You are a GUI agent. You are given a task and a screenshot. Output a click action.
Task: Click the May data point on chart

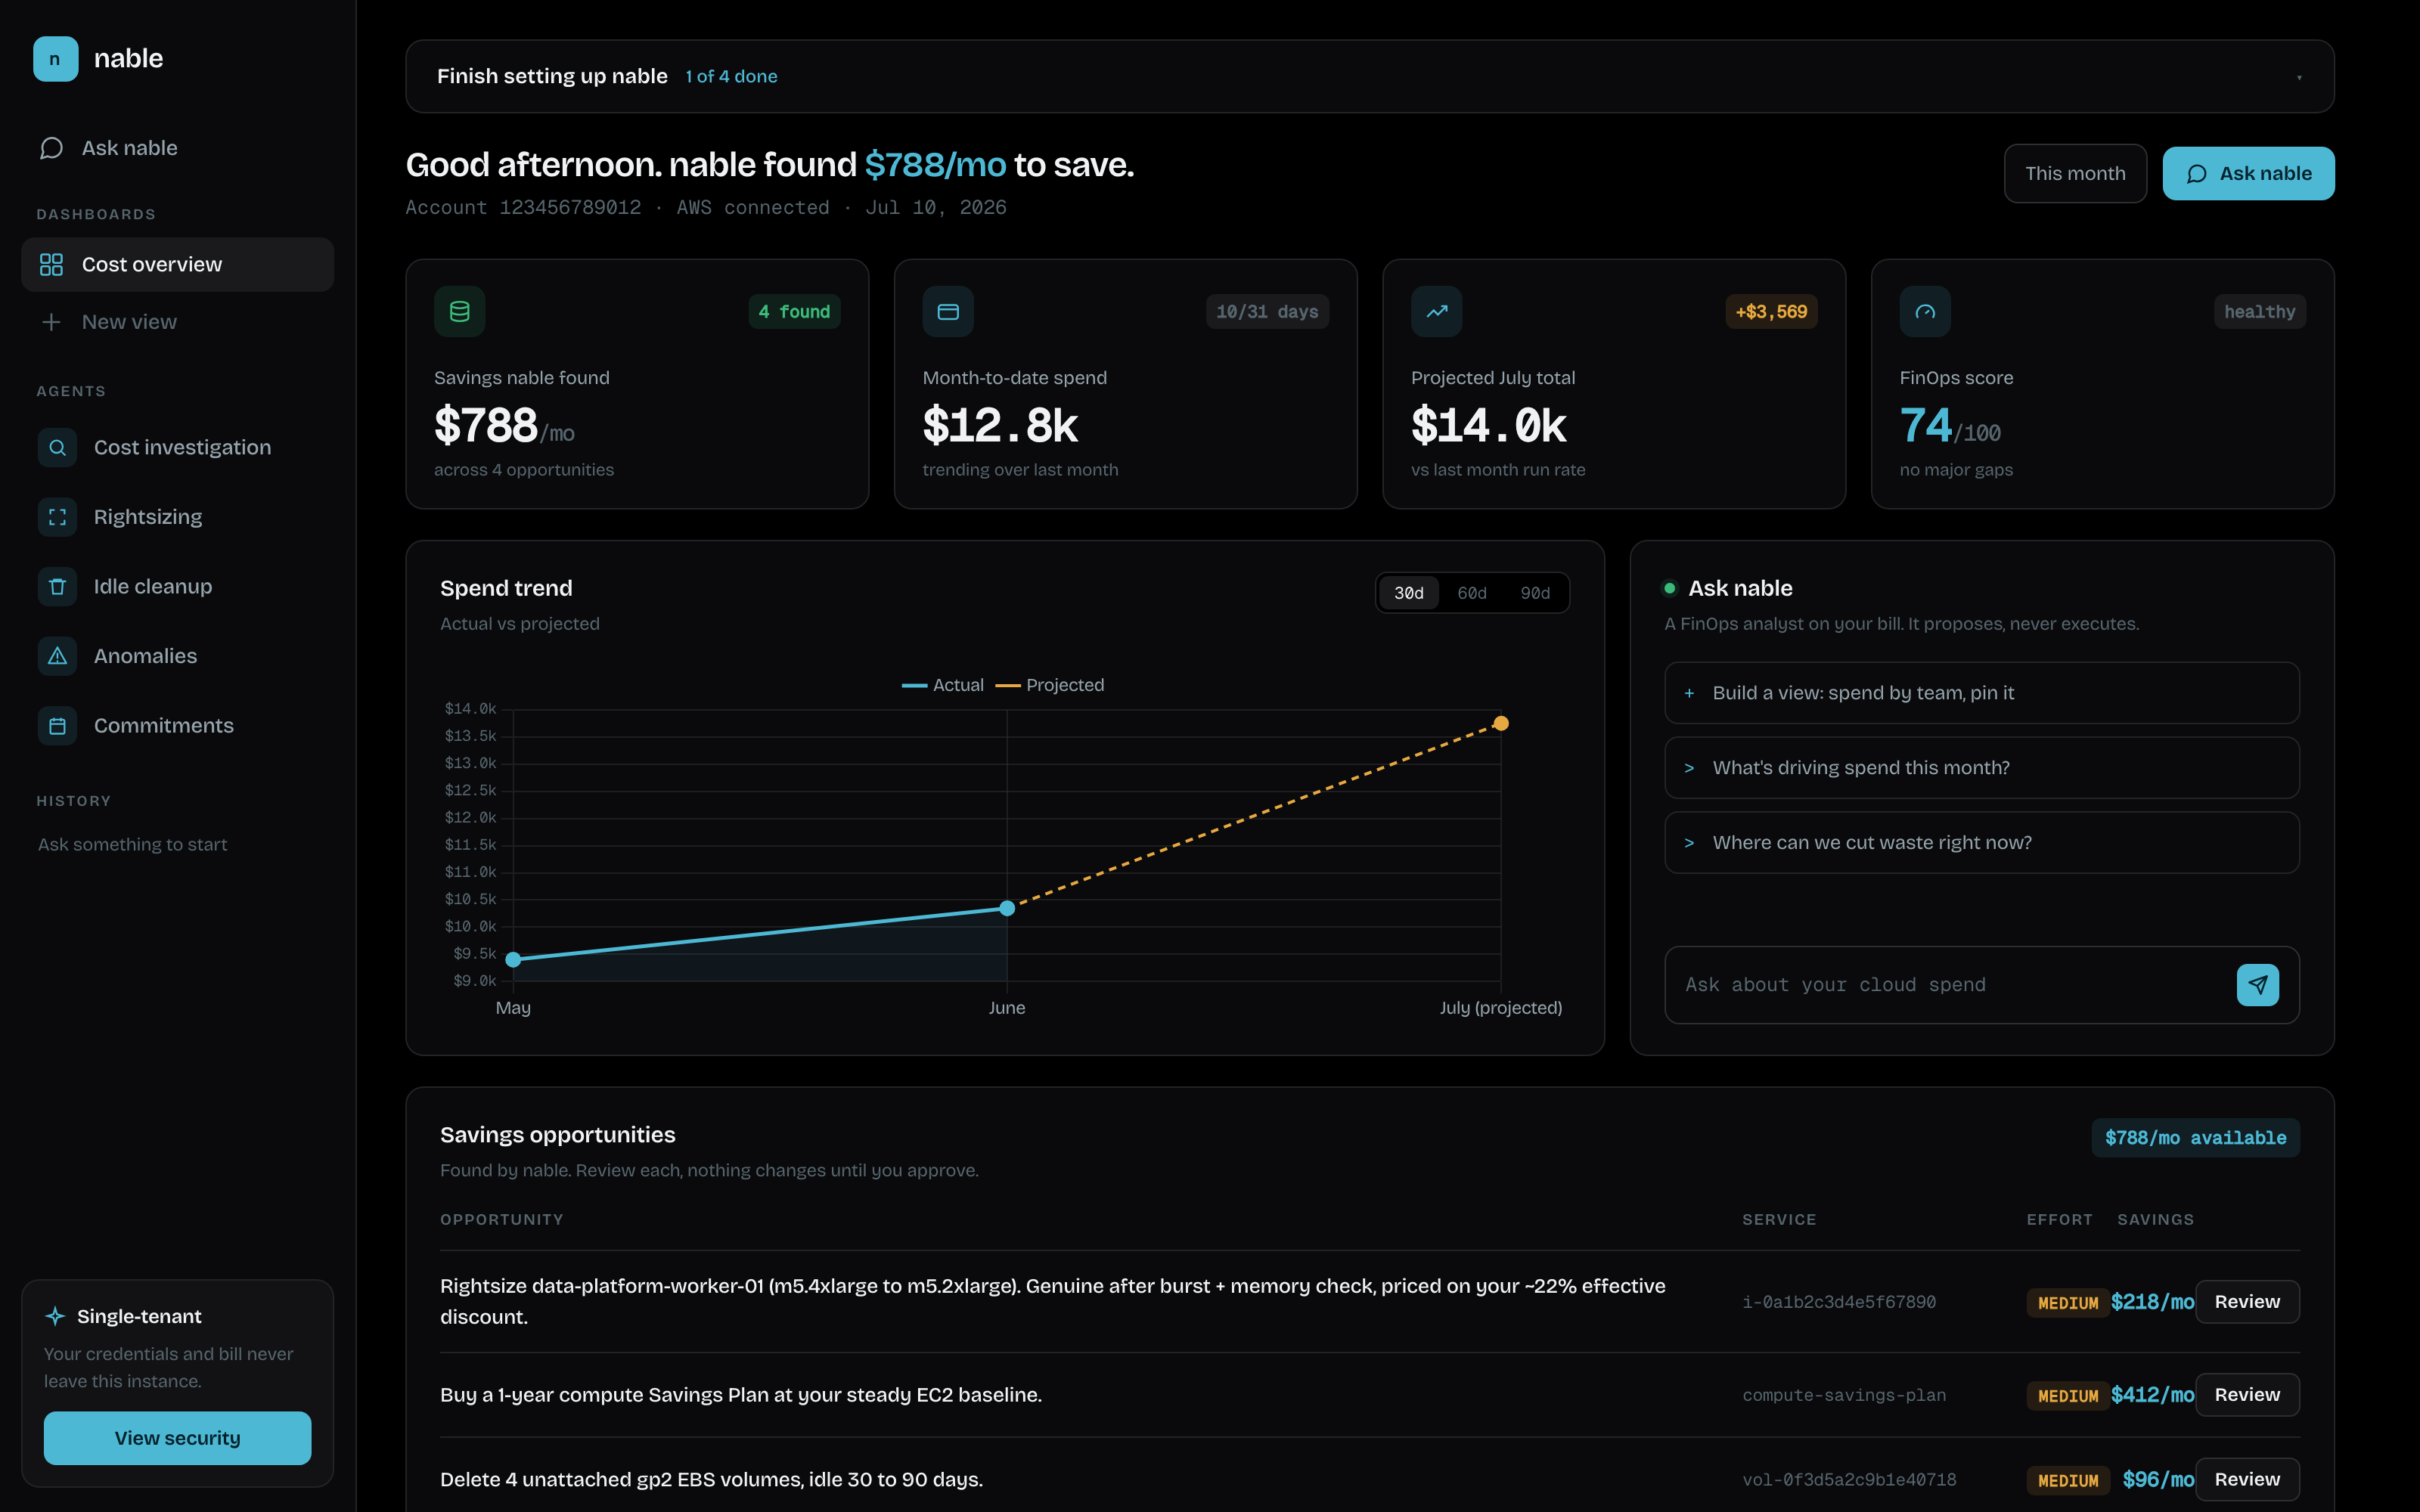coord(513,960)
